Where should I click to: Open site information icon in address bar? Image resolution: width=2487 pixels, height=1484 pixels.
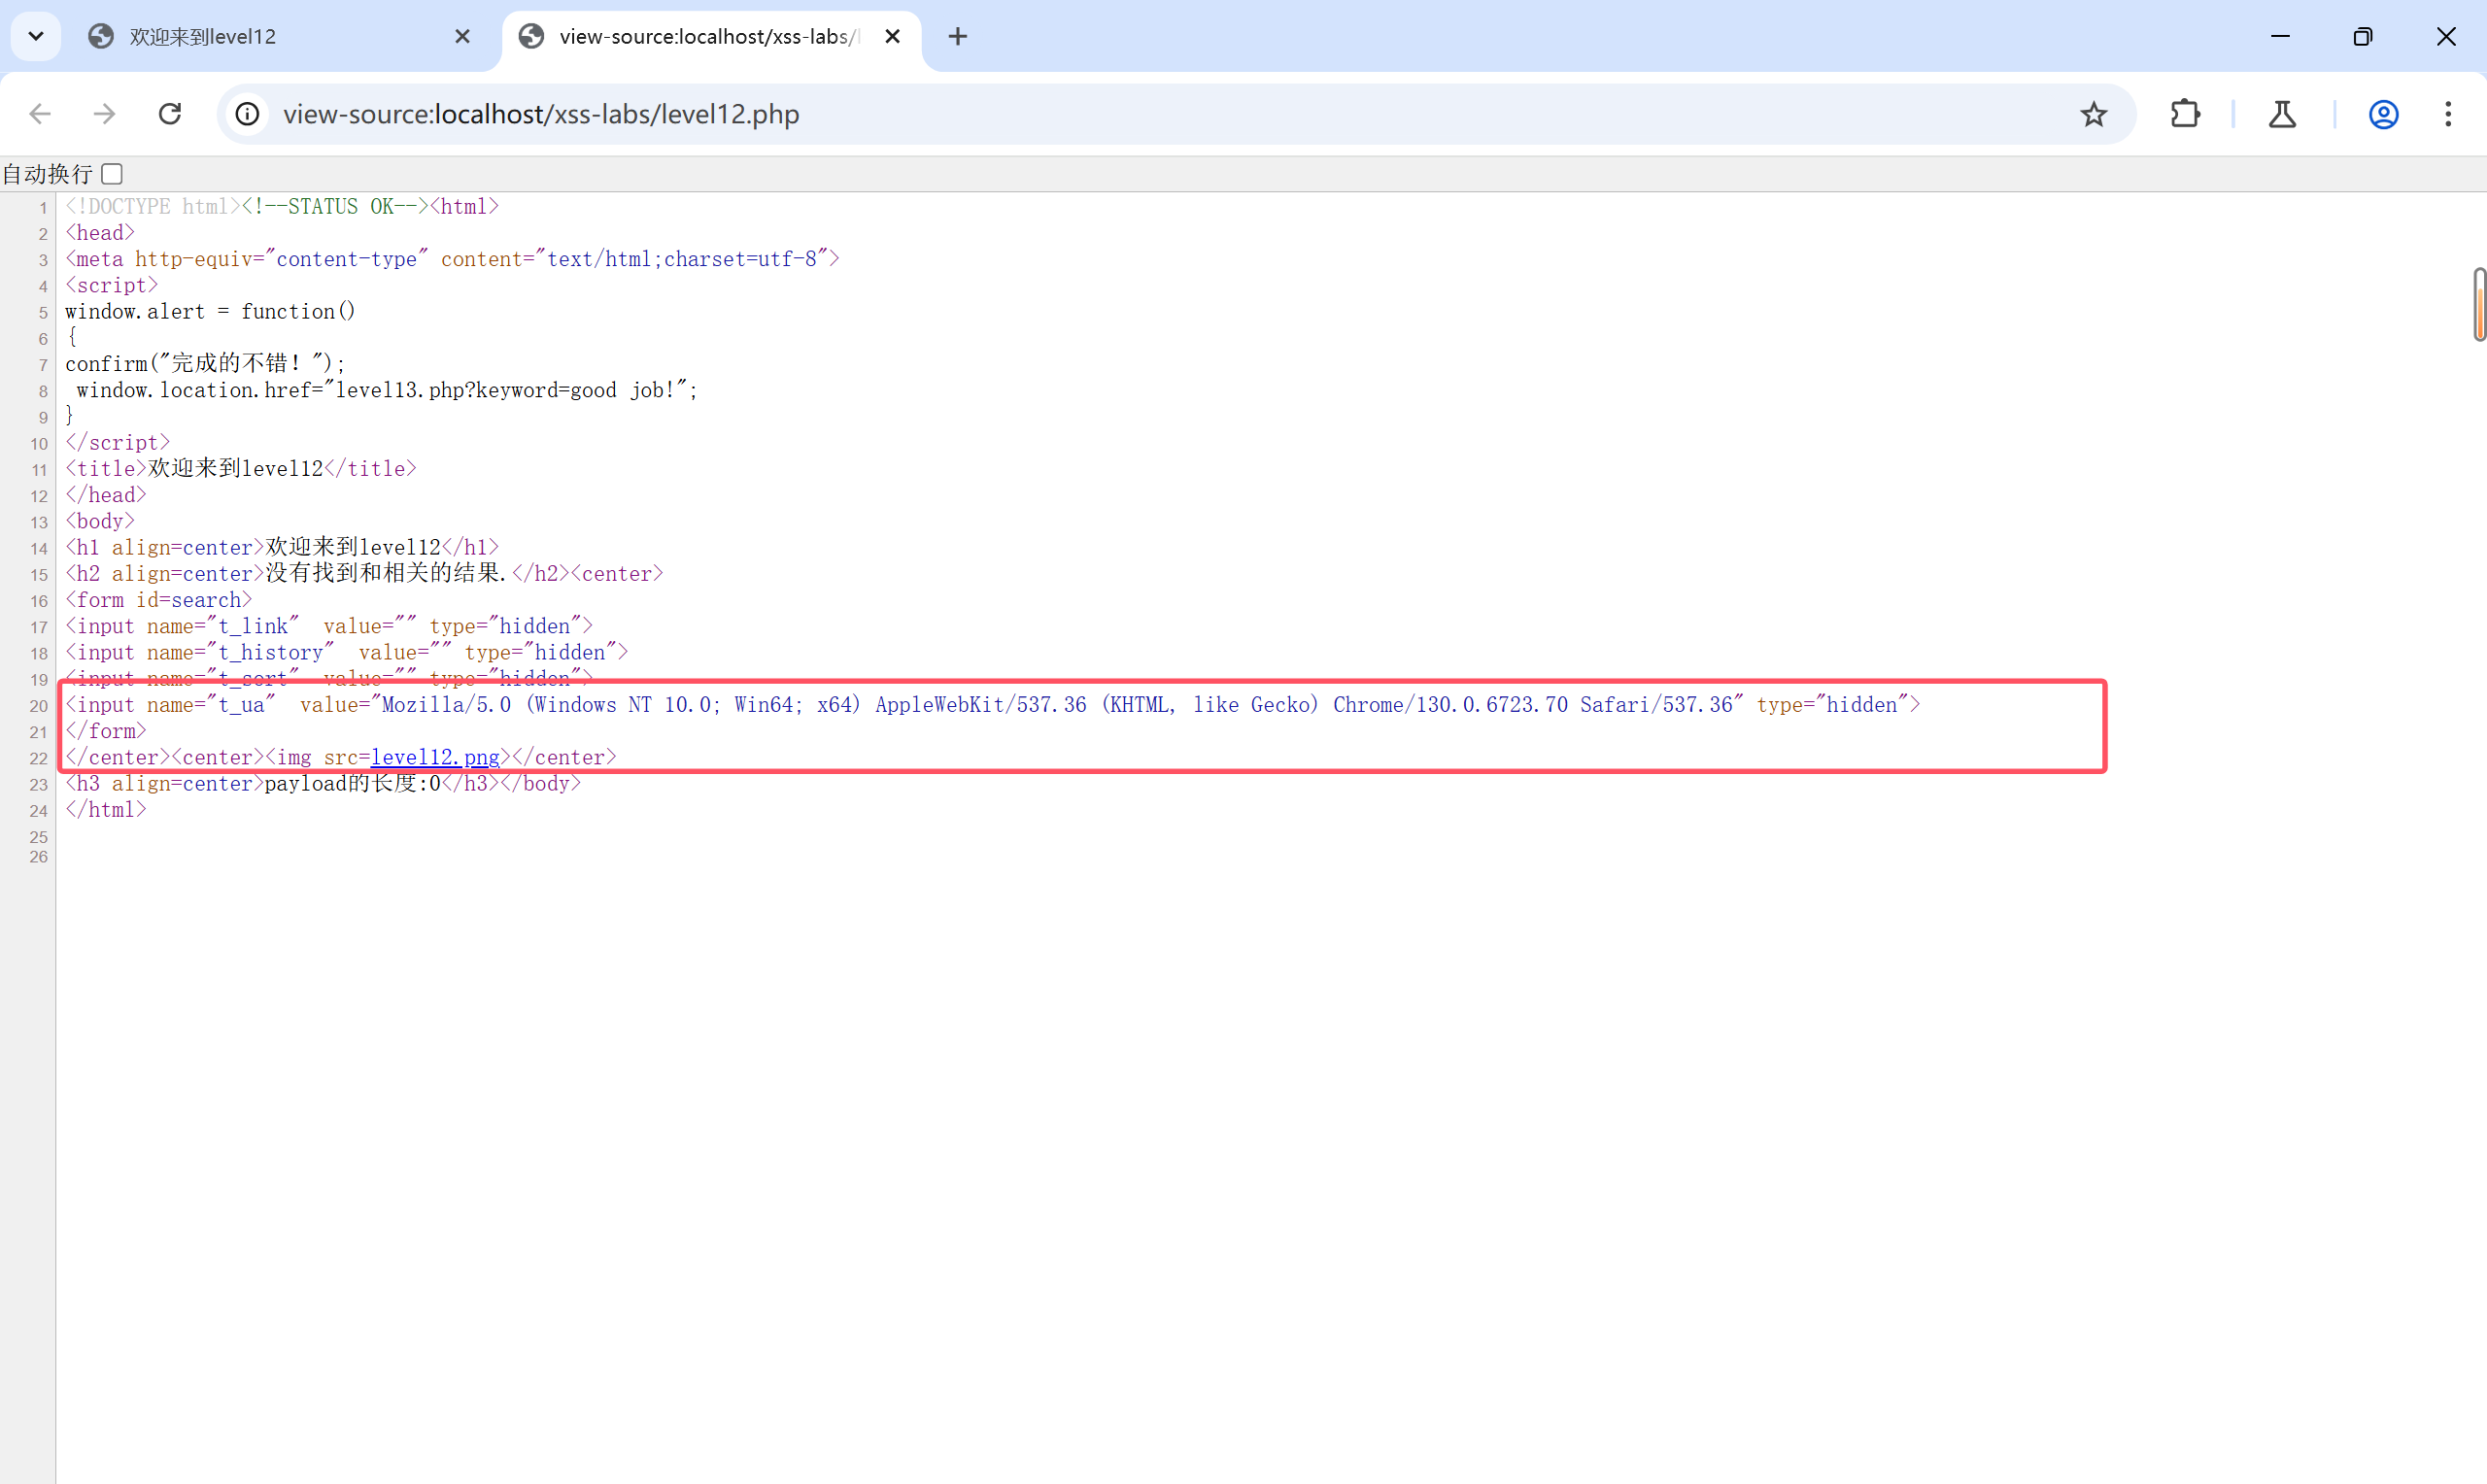247,114
